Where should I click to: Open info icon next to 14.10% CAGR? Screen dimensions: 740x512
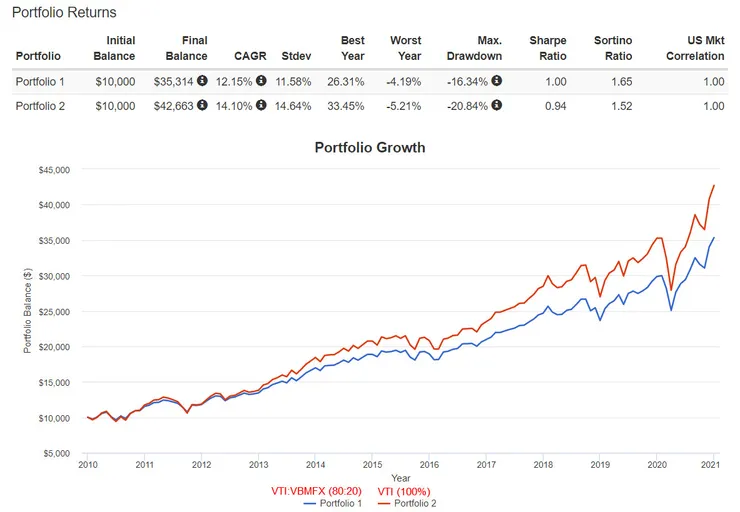click(261, 105)
